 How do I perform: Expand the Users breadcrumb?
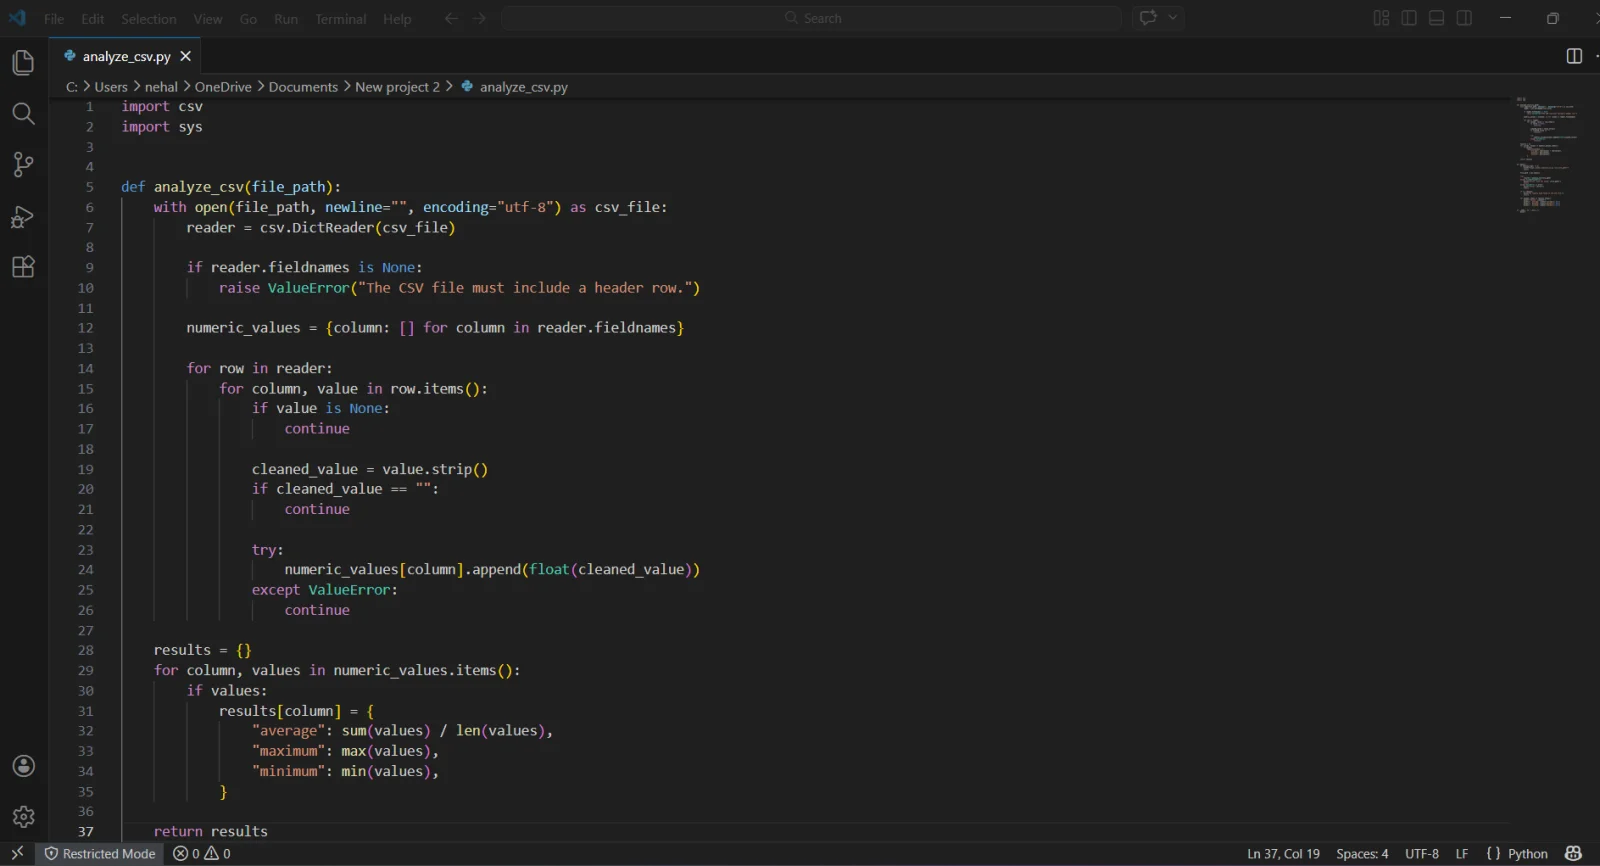[x=111, y=87]
